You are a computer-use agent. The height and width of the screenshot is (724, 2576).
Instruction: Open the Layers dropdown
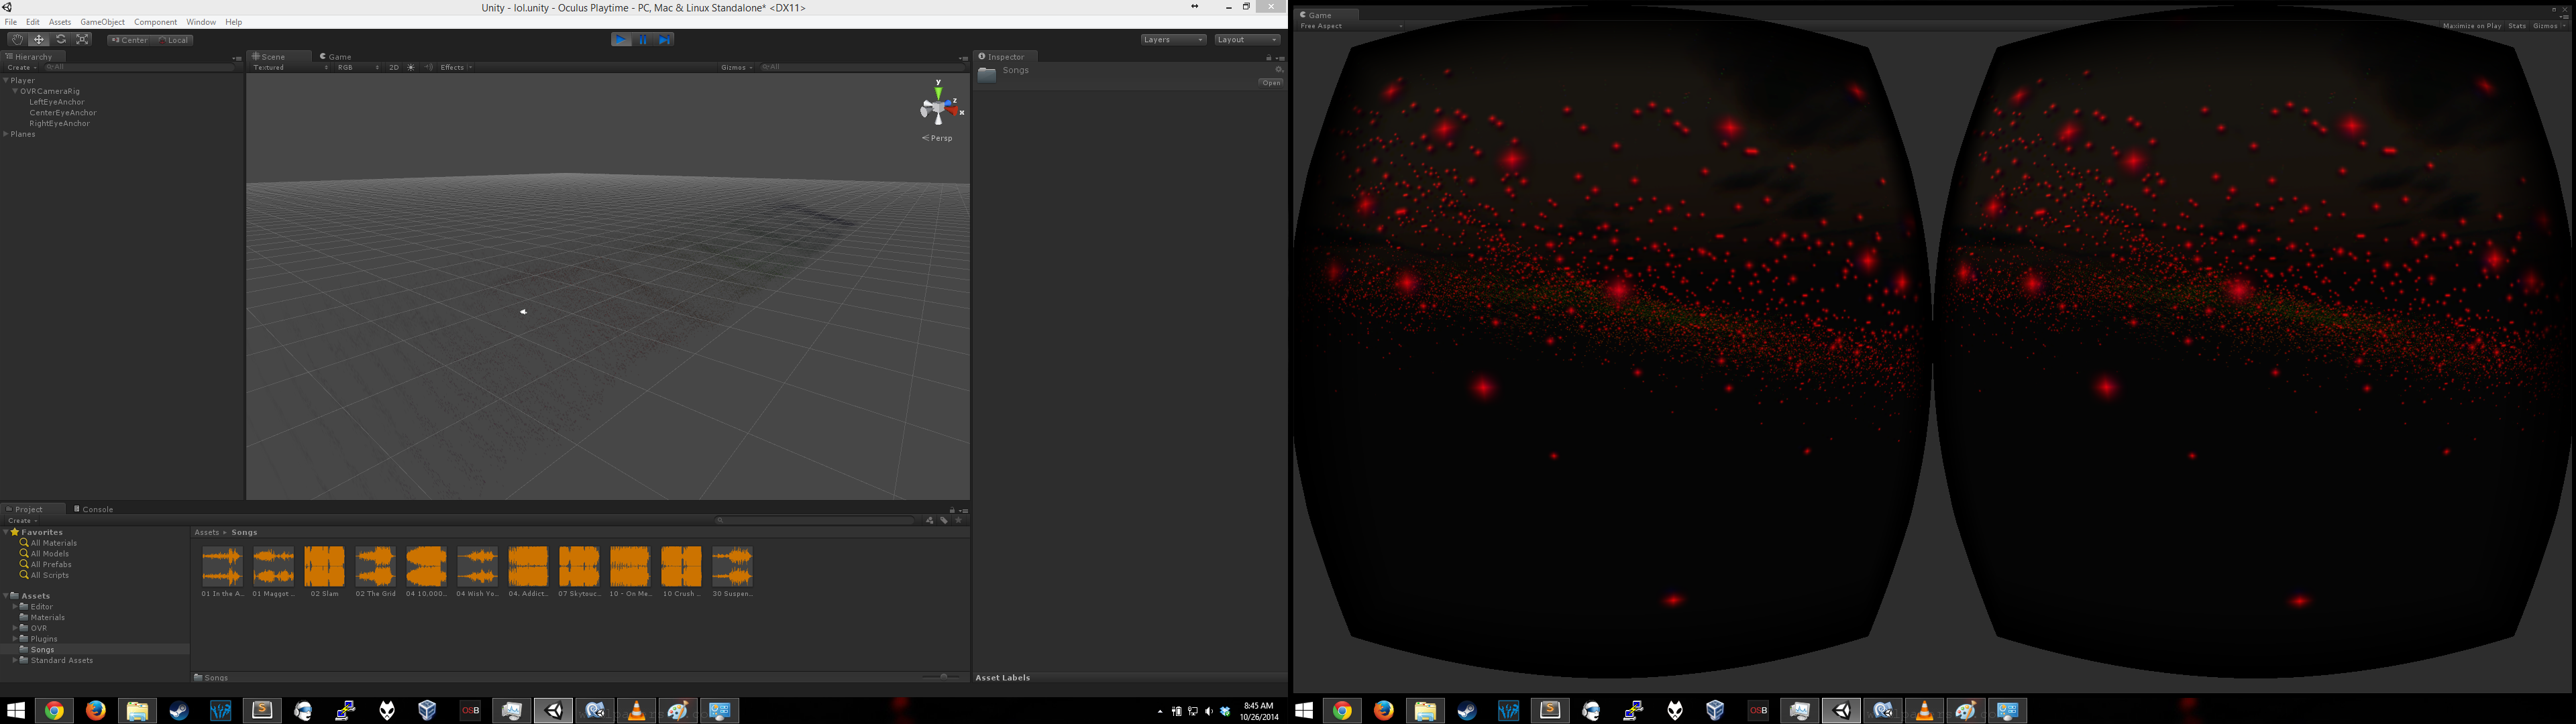coord(1173,40)
